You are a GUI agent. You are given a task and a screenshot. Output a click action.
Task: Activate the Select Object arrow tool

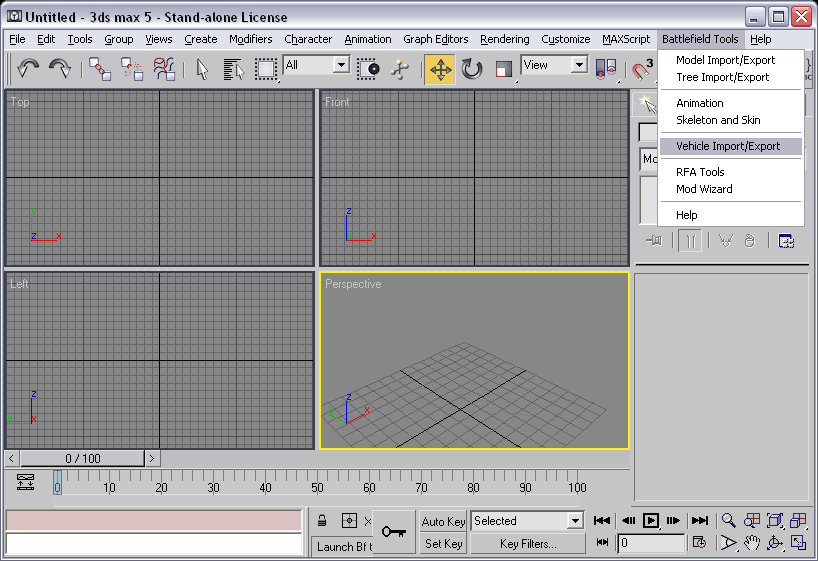202,69
